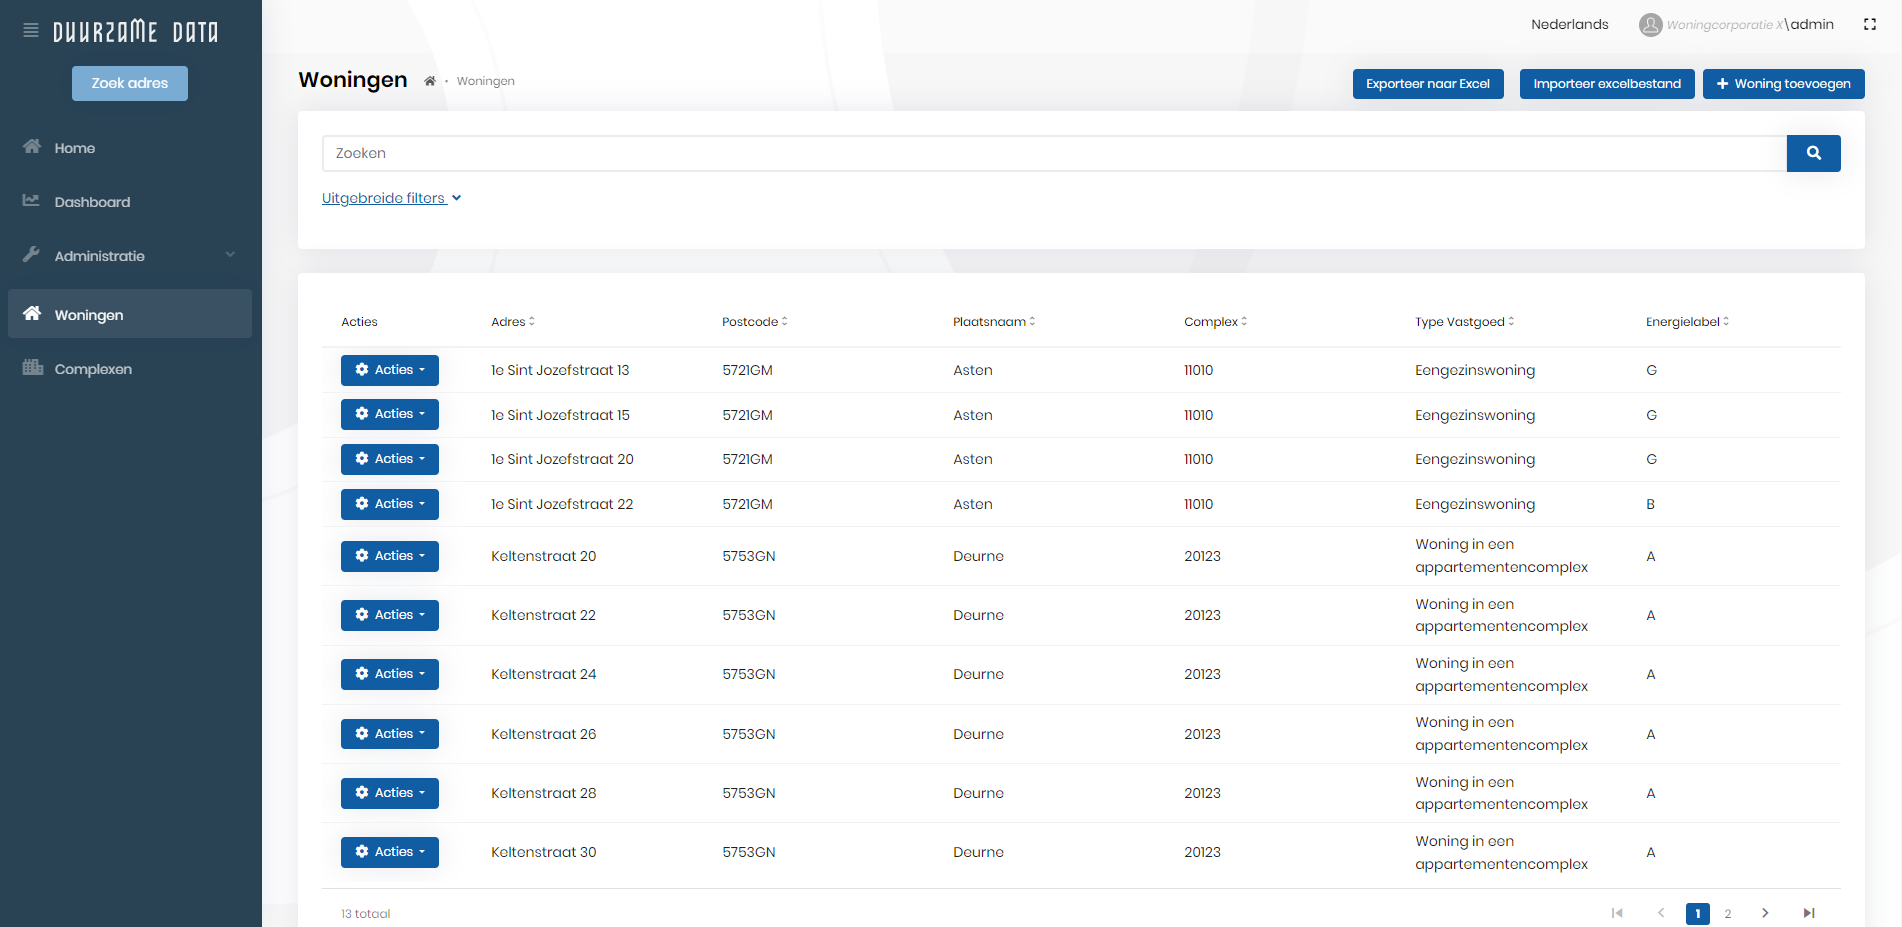Viewport: 1902px width, 927px height.
Task: Navigate to Complexen in sidebar
Action: coord(93,369)
